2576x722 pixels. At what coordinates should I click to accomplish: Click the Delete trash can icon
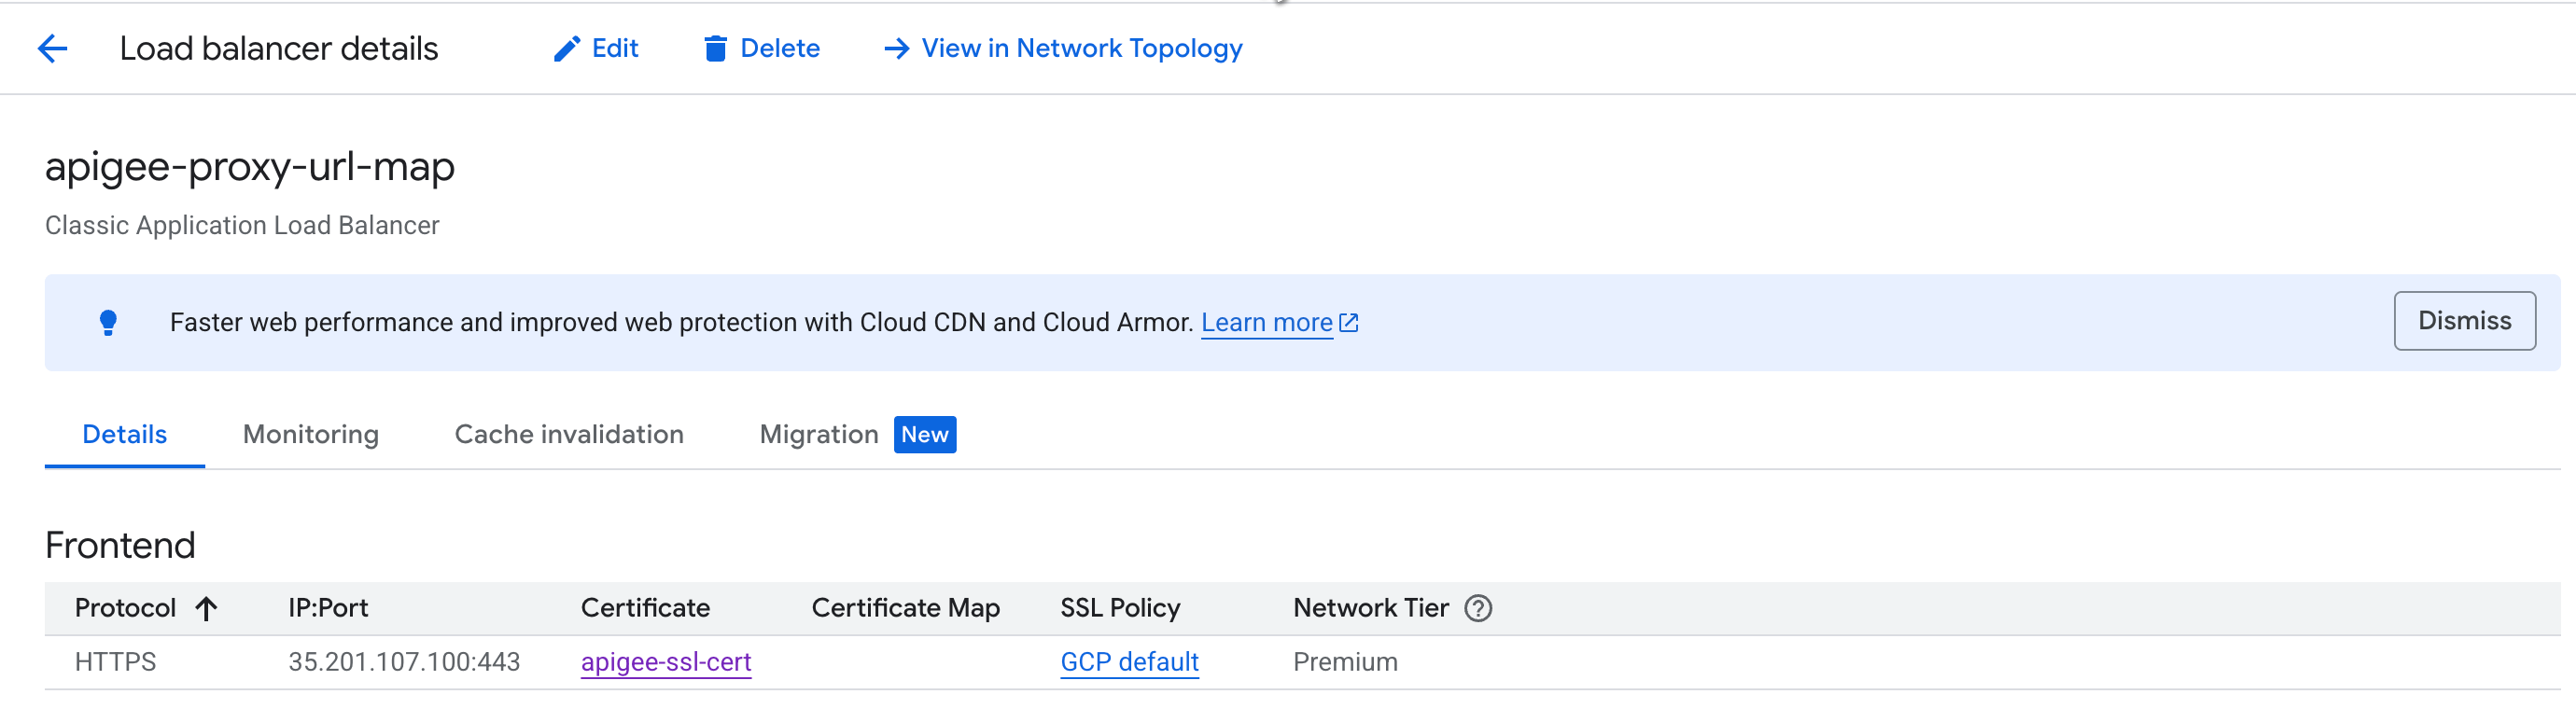pos(714,49)
